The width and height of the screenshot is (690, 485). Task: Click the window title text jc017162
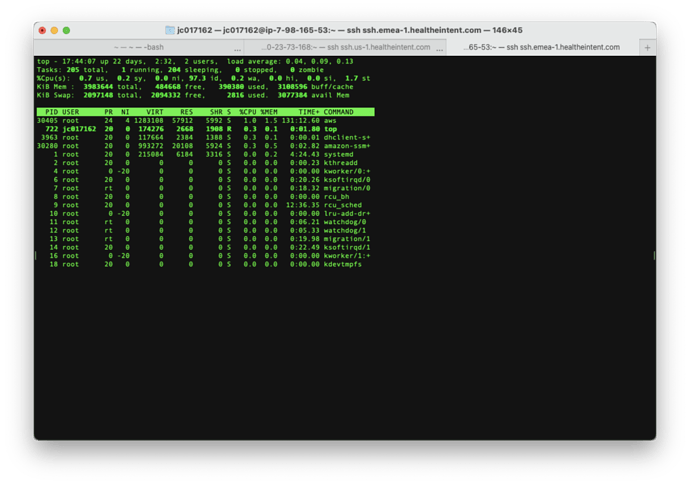[195, 30]
